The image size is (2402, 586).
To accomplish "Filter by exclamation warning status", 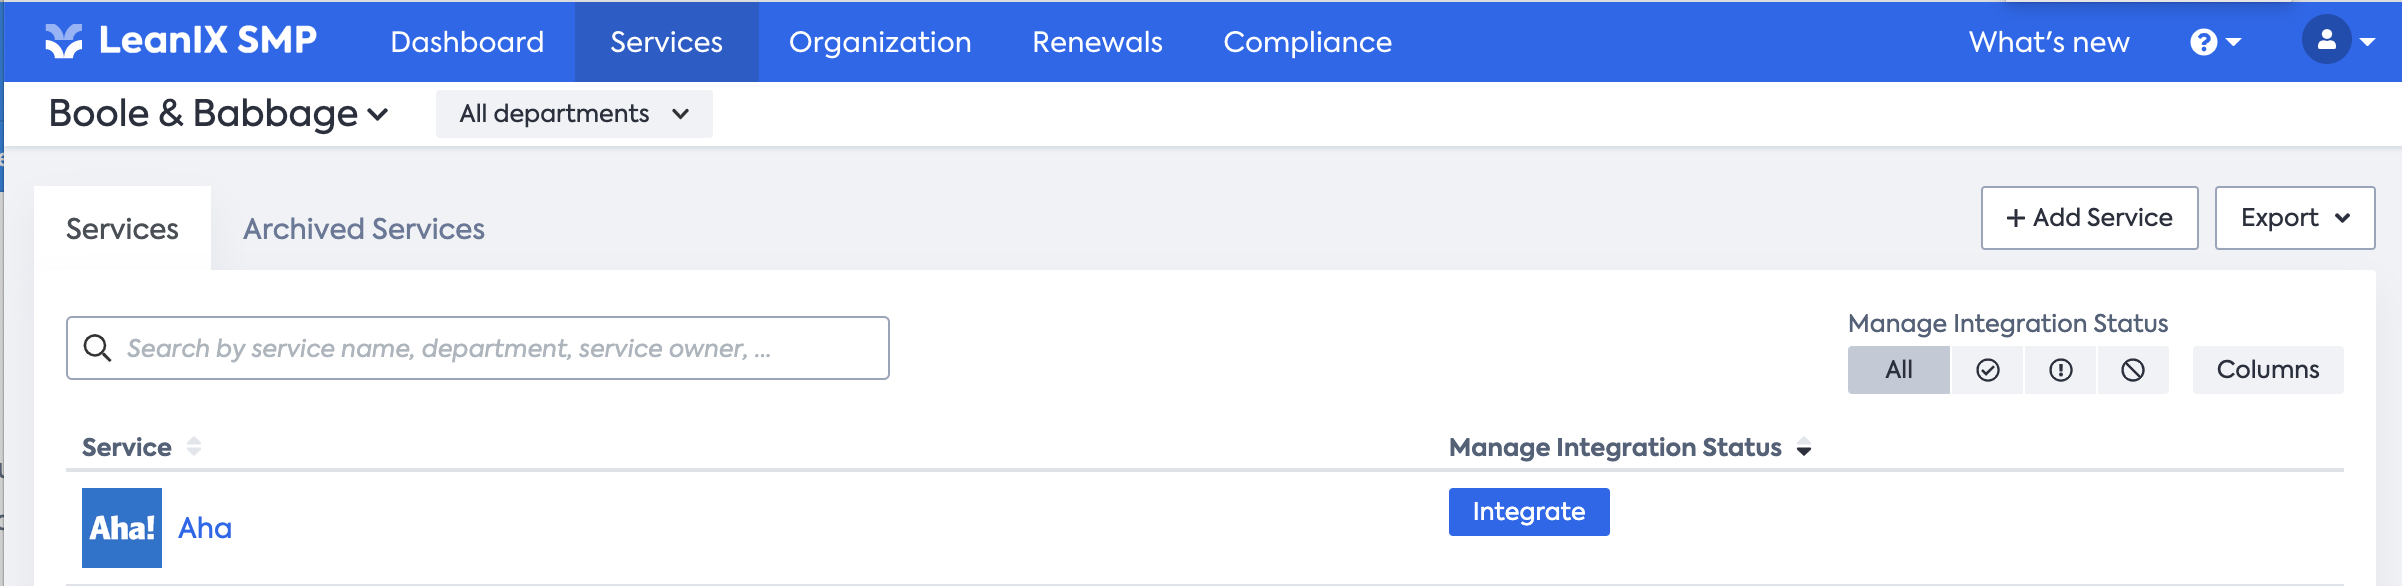I will click(x=2060, y=370).
